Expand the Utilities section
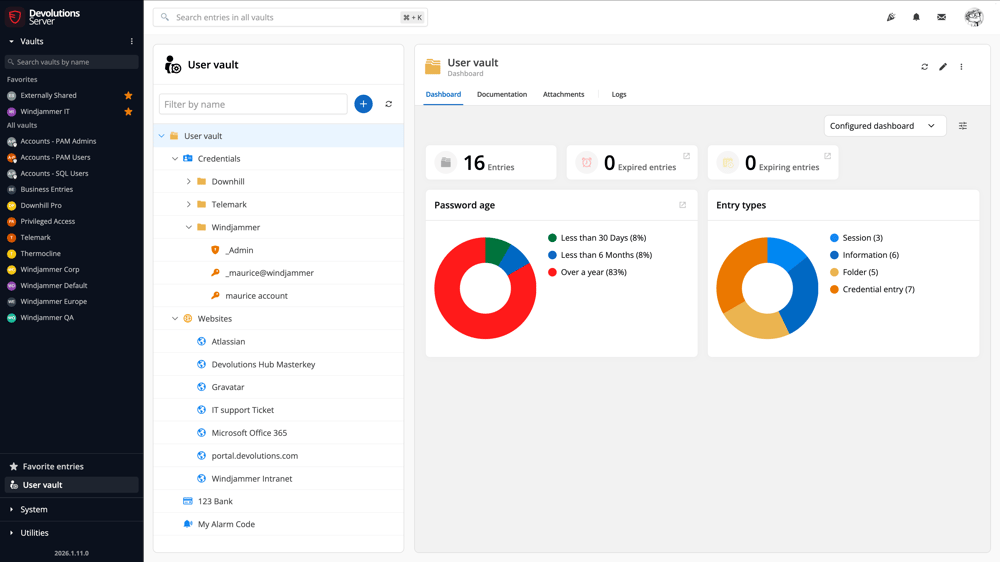Screen dimensions: 1000x562 point(11,533)
